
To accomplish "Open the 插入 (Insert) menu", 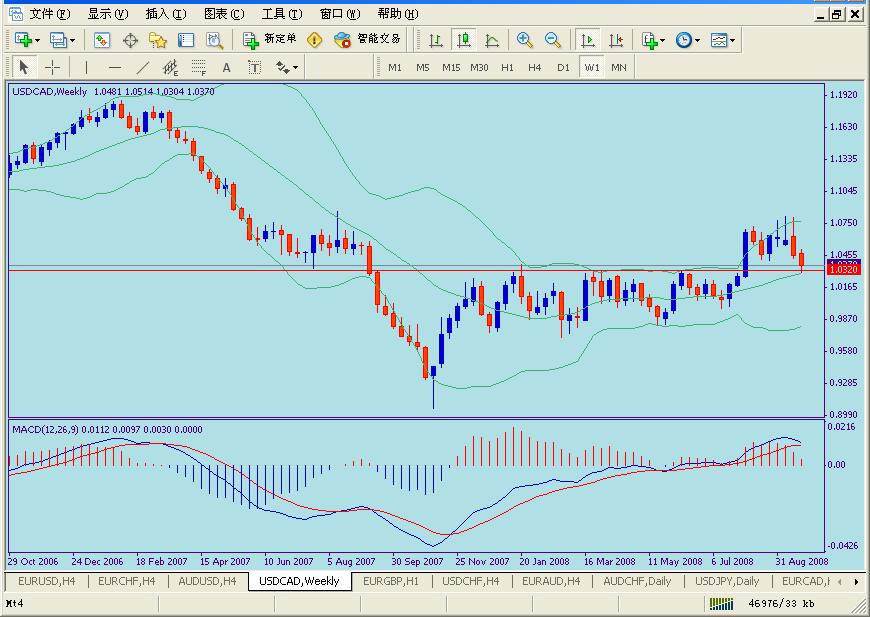I will (165, 14).
